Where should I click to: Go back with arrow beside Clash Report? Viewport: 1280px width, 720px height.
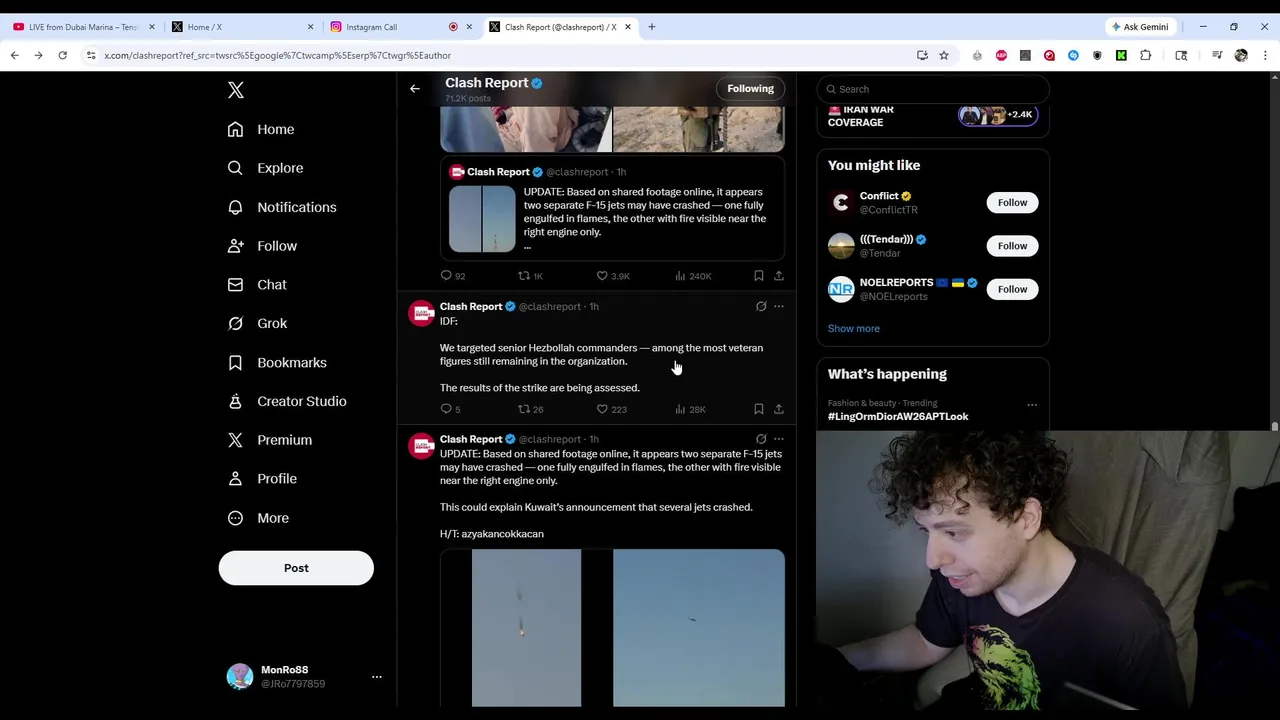(x=415, y=89)
